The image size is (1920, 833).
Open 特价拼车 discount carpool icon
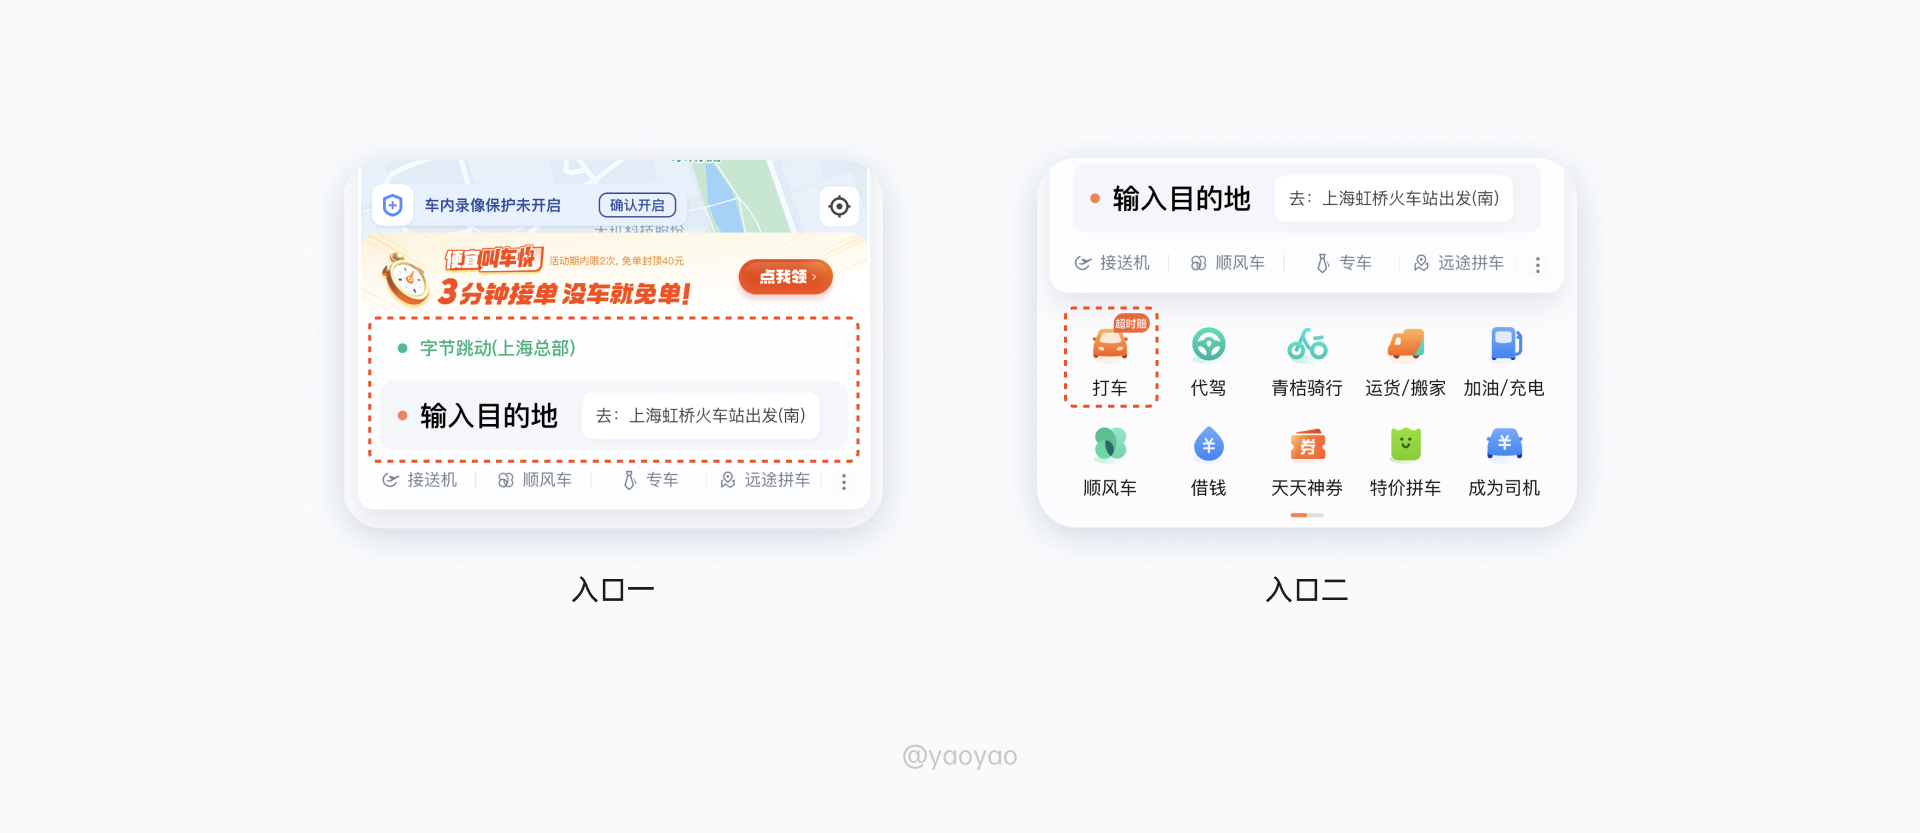1405,444
